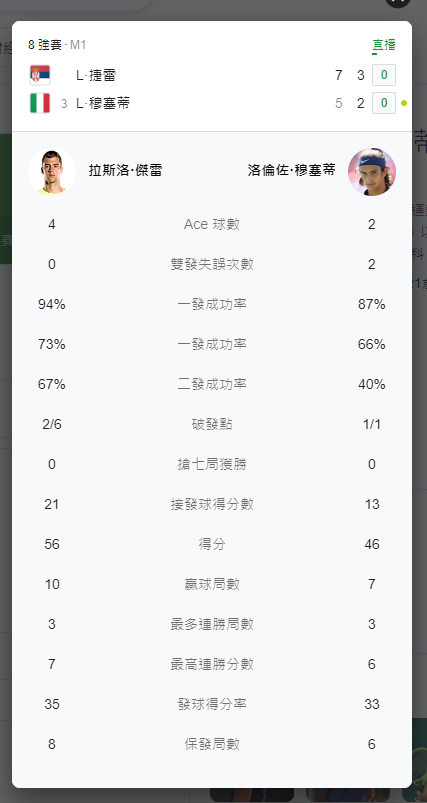Click current game score box for 穆塞蒂
This screenshot has width=427, height=803.
coord(384,103)
